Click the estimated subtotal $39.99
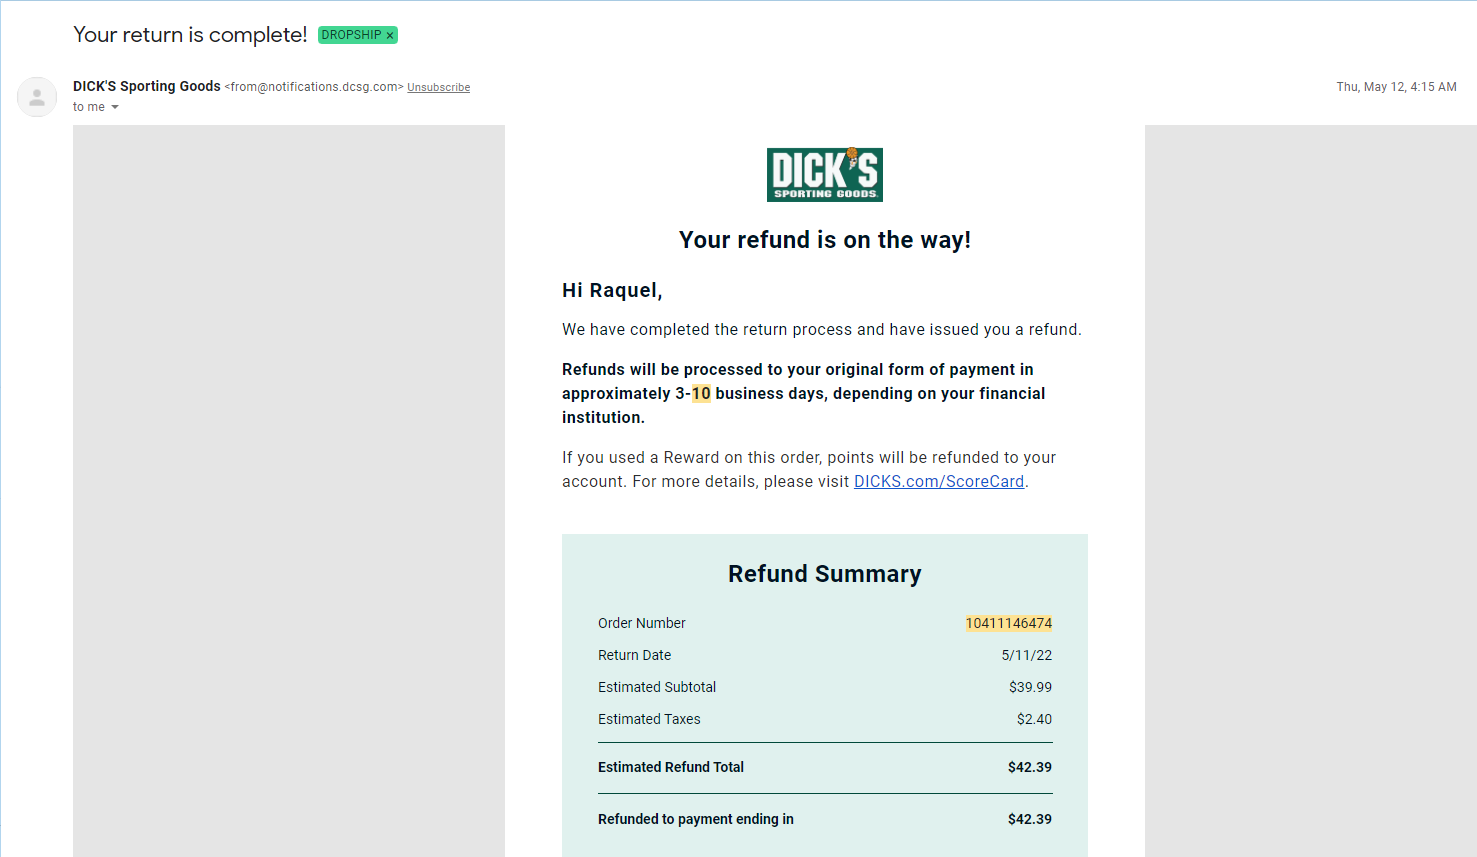This screenshot has height=857, width=1477. [x=1030, y=687]
